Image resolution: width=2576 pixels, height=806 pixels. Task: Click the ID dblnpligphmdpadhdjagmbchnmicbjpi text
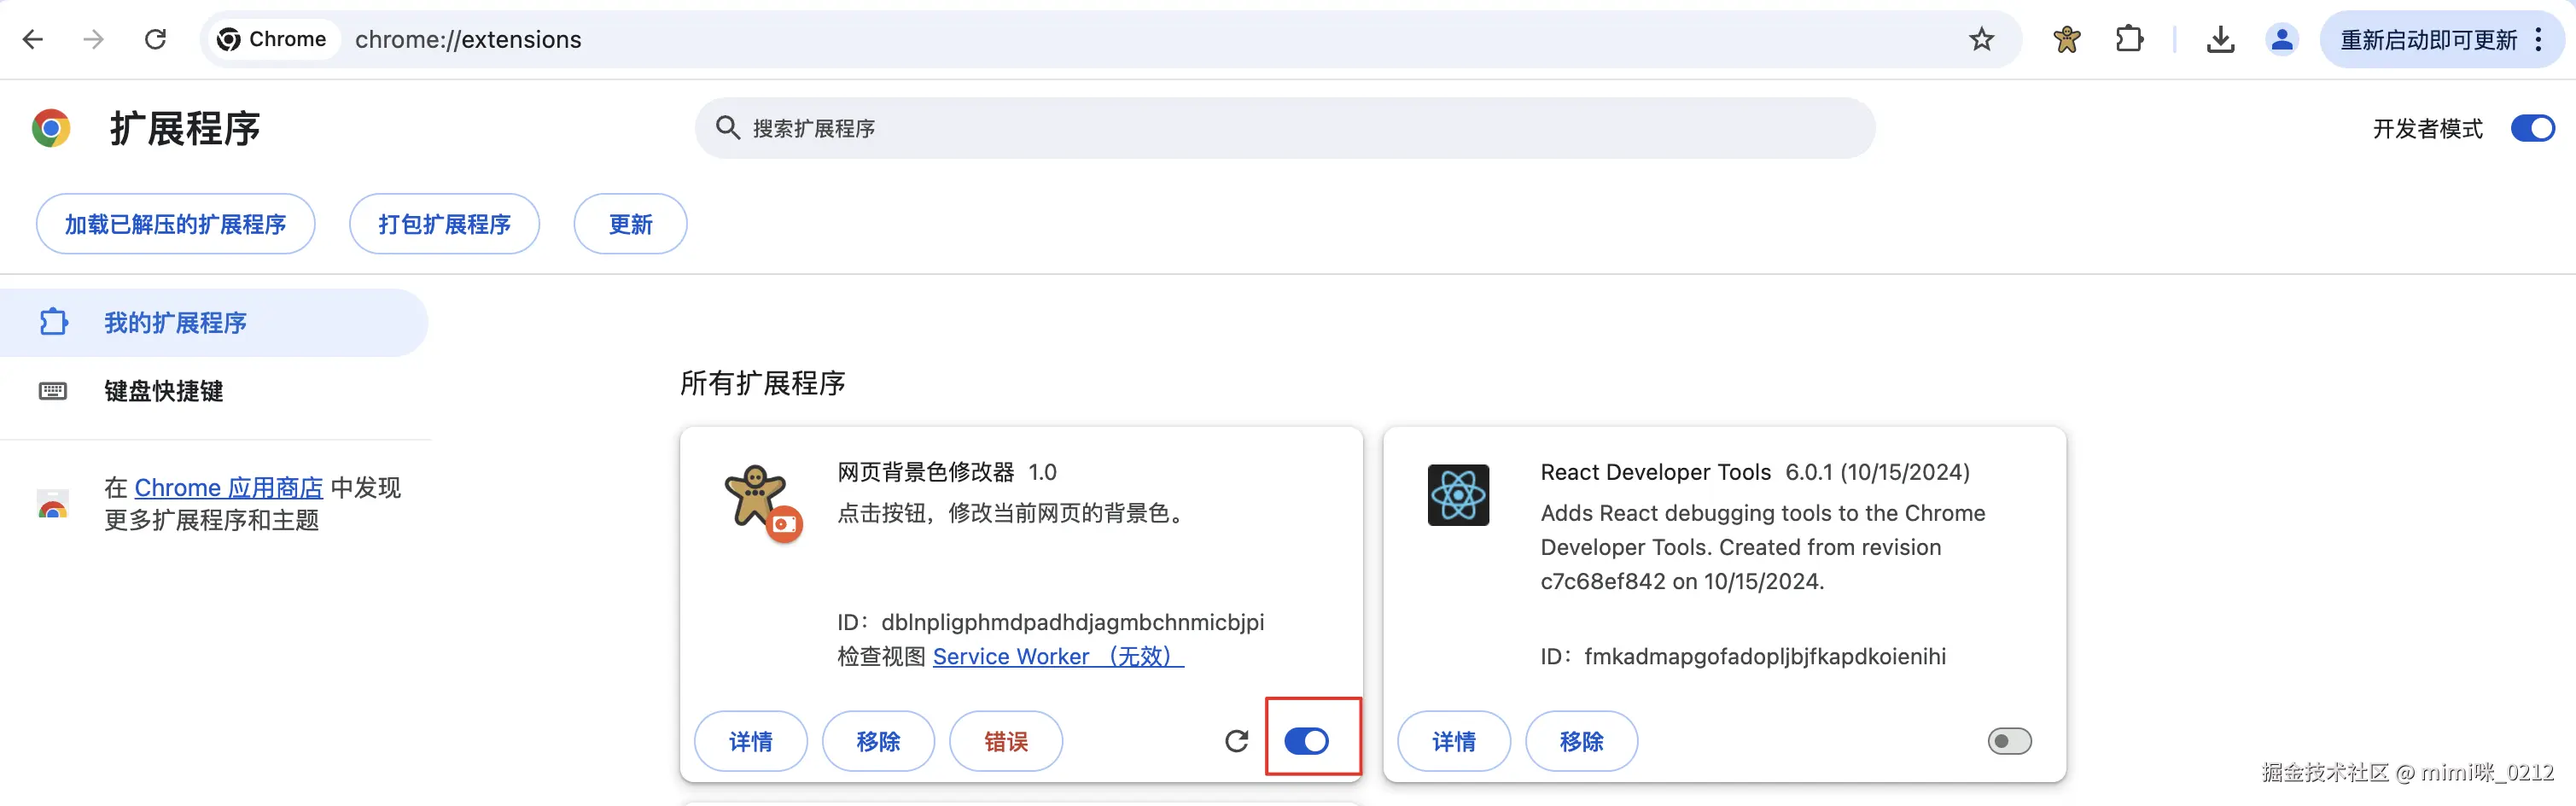1051,623
